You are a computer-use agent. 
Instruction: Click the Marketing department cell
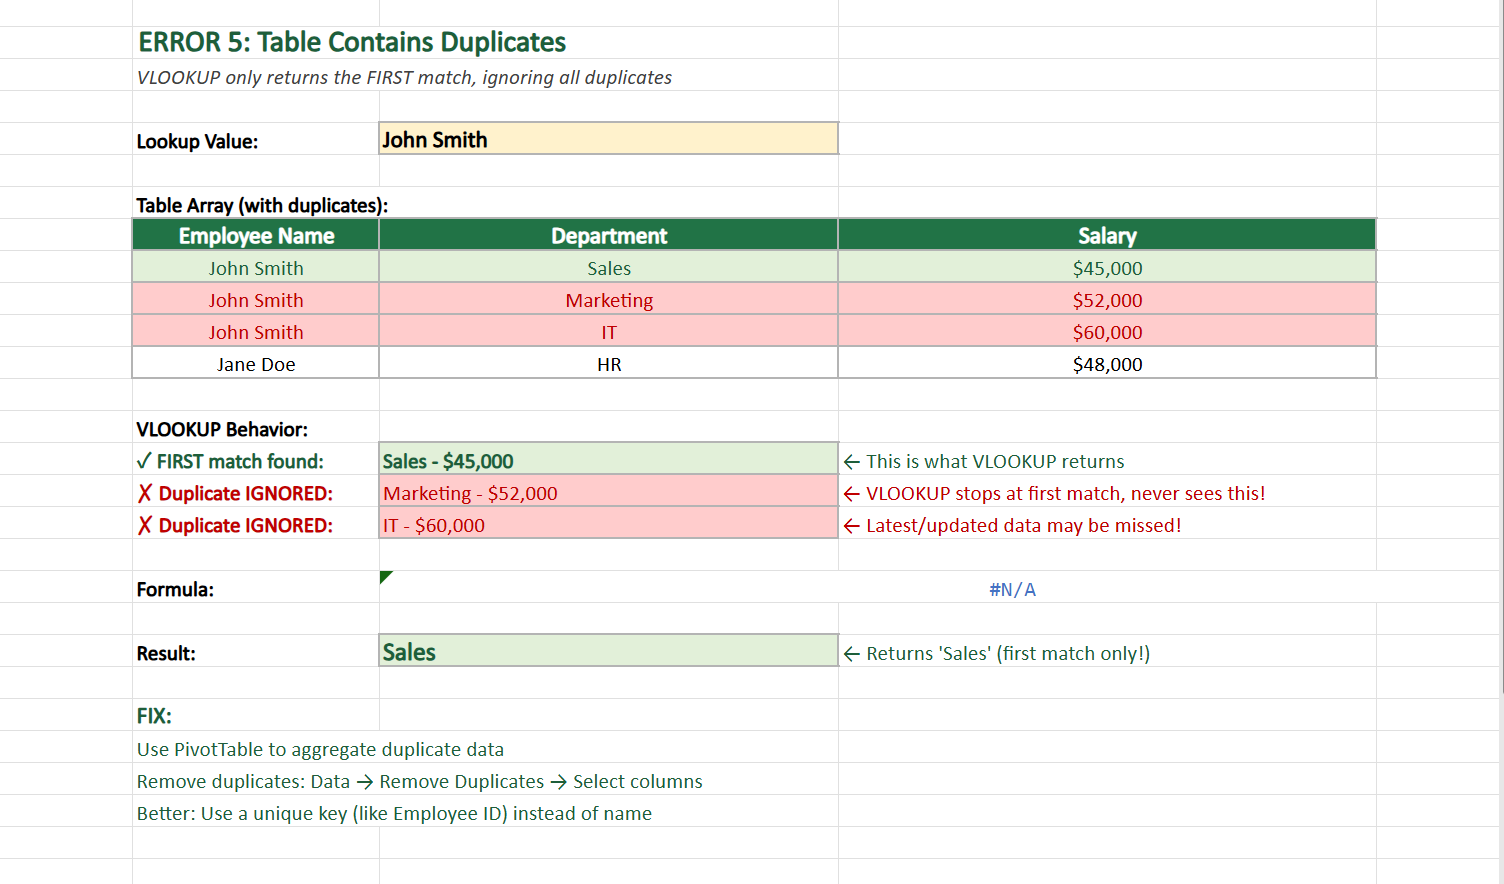point(608,300)
